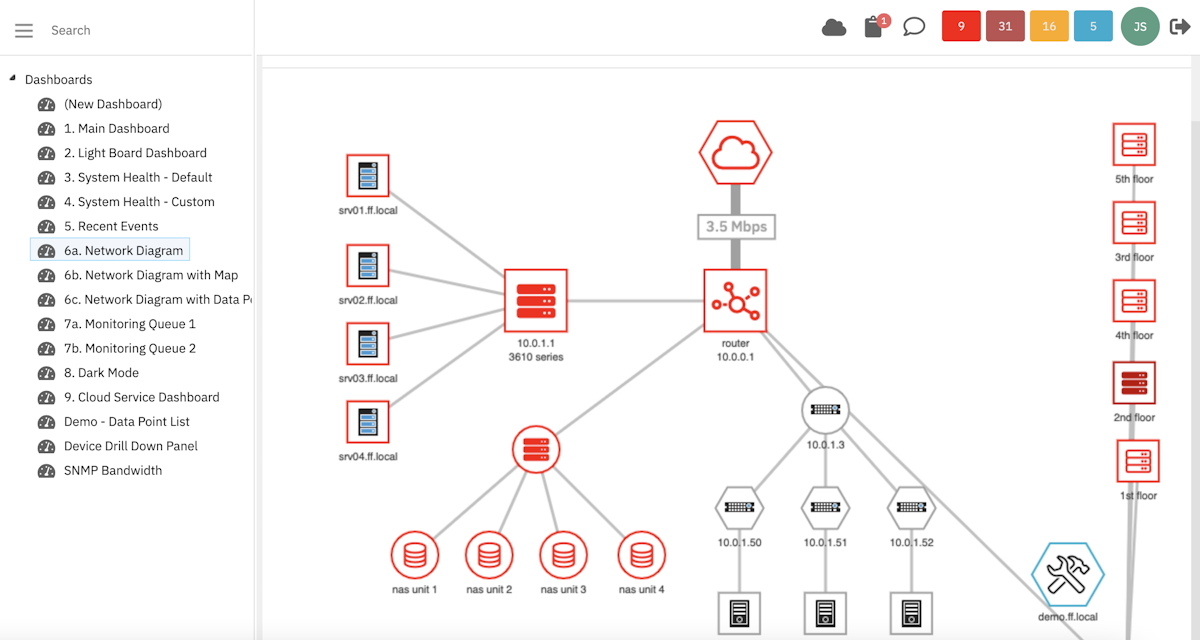The image size is (1200, 640).
Task: Click the demo.ff.local maintenance hexagon icon
Action: 1067,575
